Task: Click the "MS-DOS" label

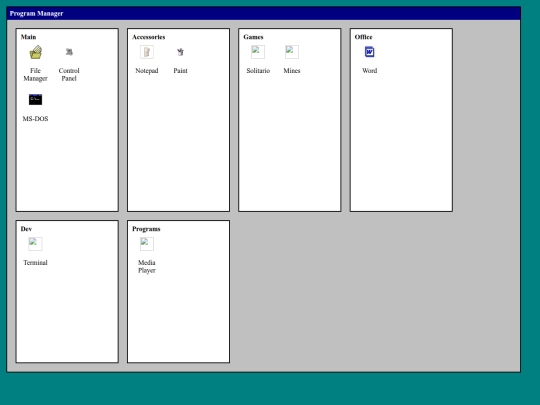Action: click(x=35, y=119)
